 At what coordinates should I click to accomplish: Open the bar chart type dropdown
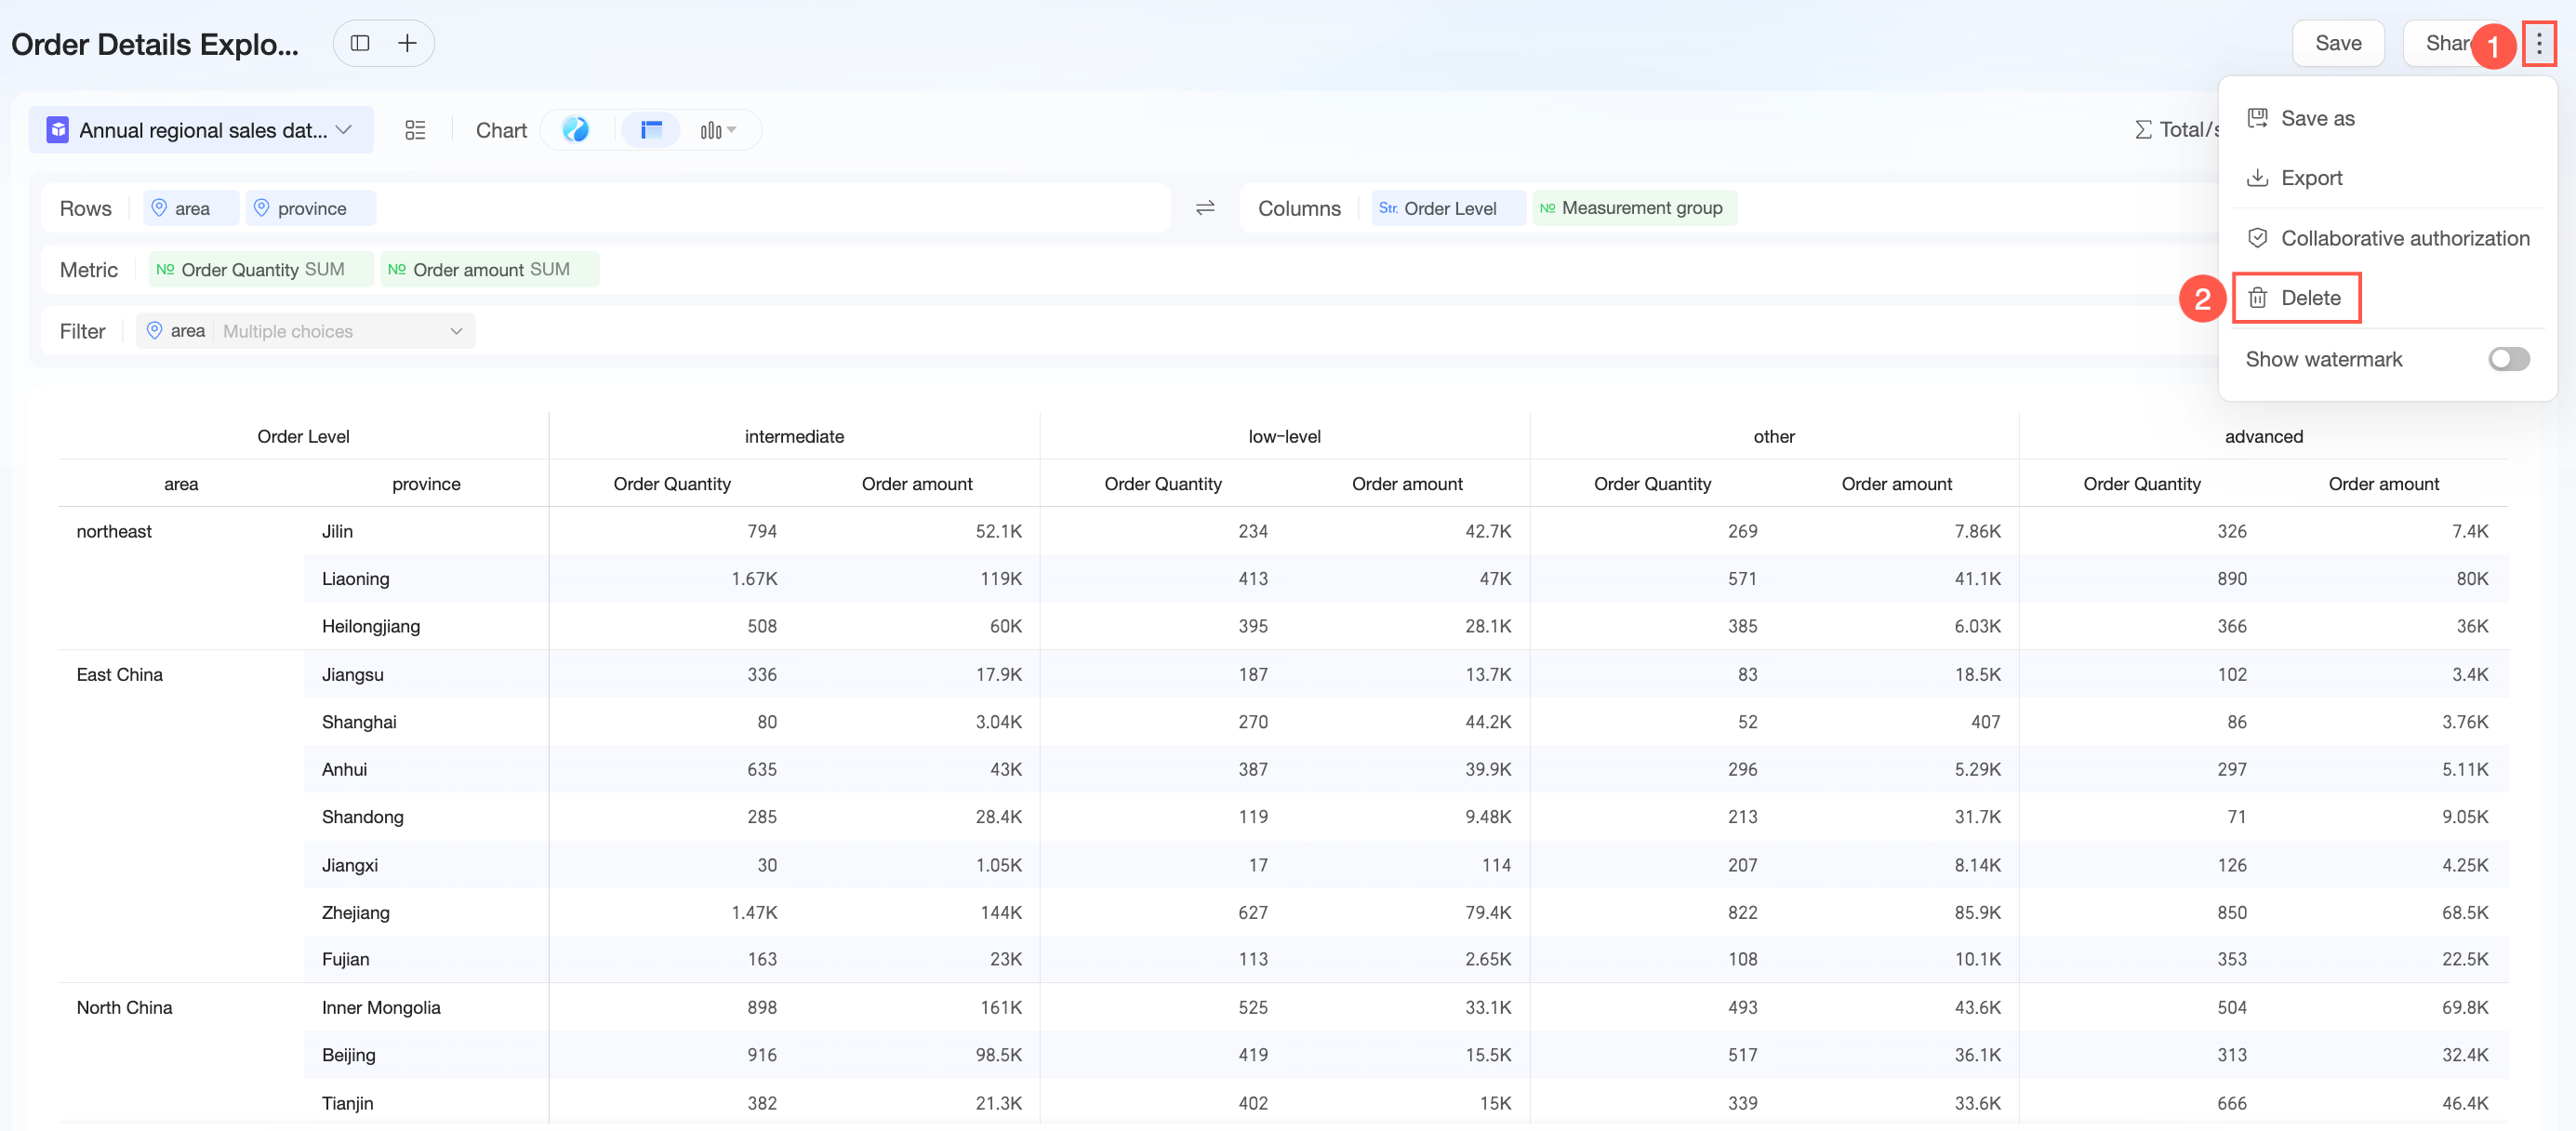[x=718, y=130]
